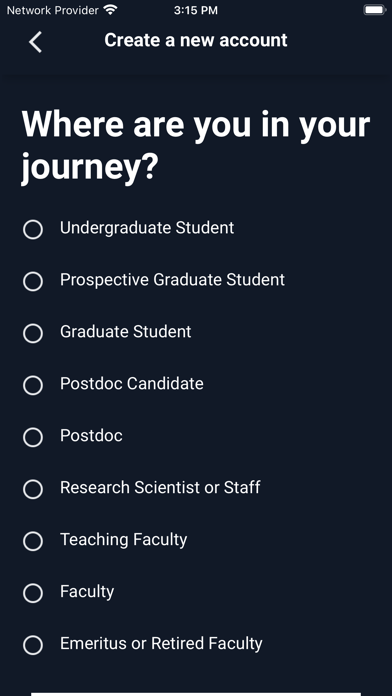Tap the Undergraduate Student label text
Viewport: 392px width, 696px height.
[x=147, y=228]
